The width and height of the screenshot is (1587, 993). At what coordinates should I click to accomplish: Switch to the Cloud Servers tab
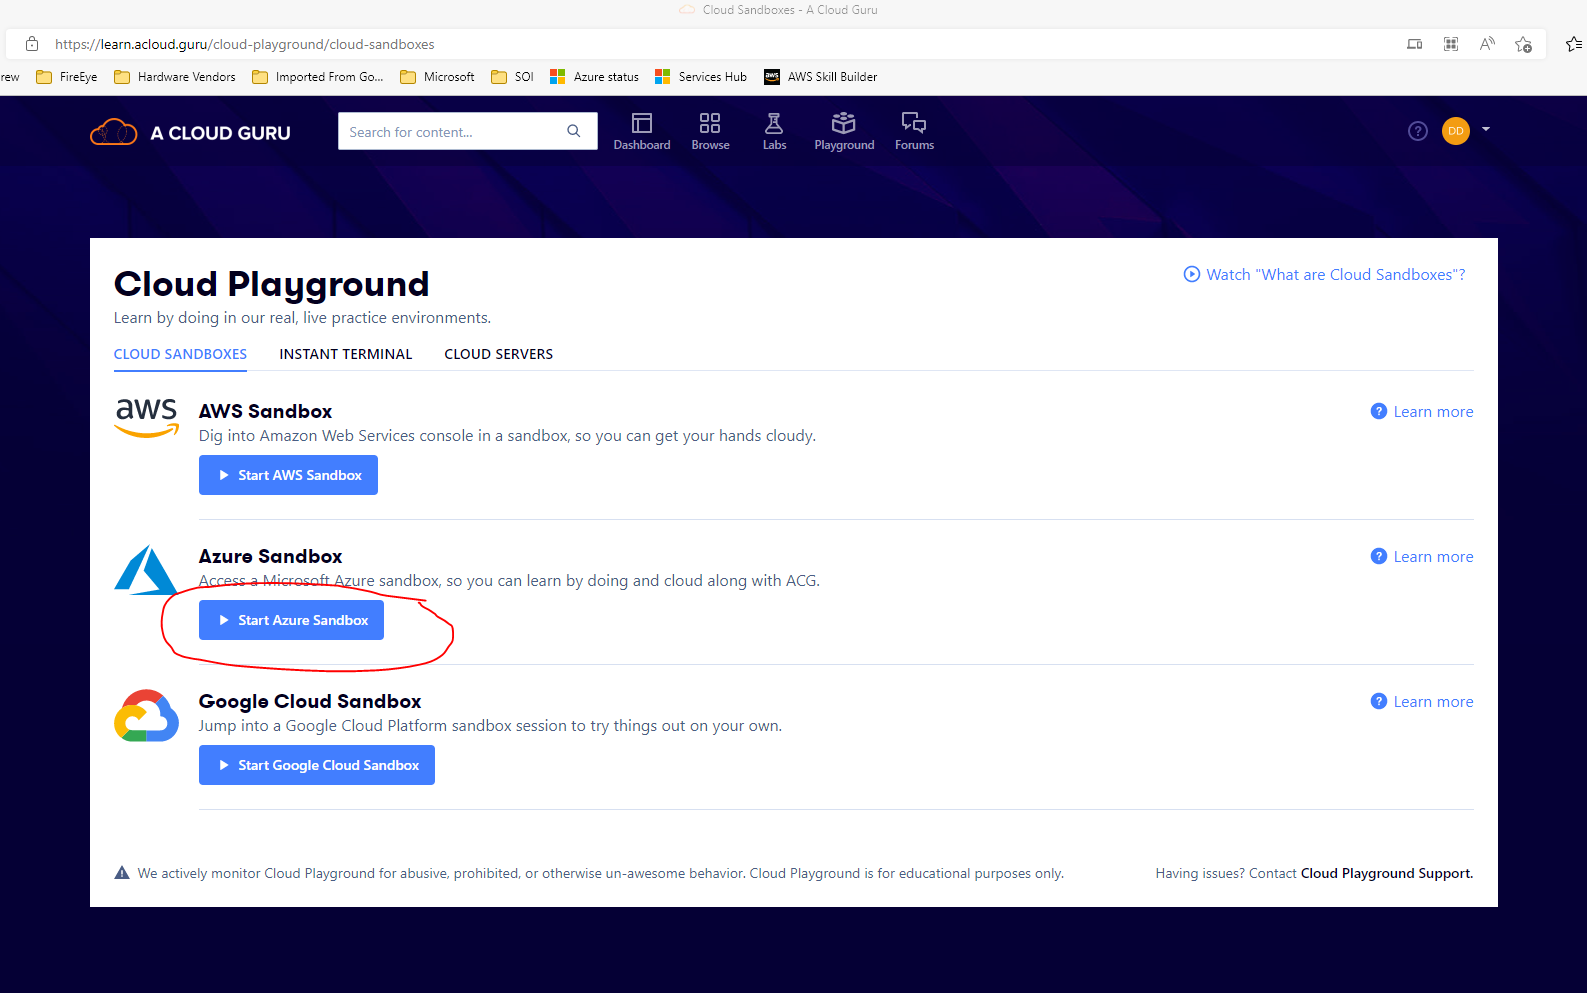498,354
